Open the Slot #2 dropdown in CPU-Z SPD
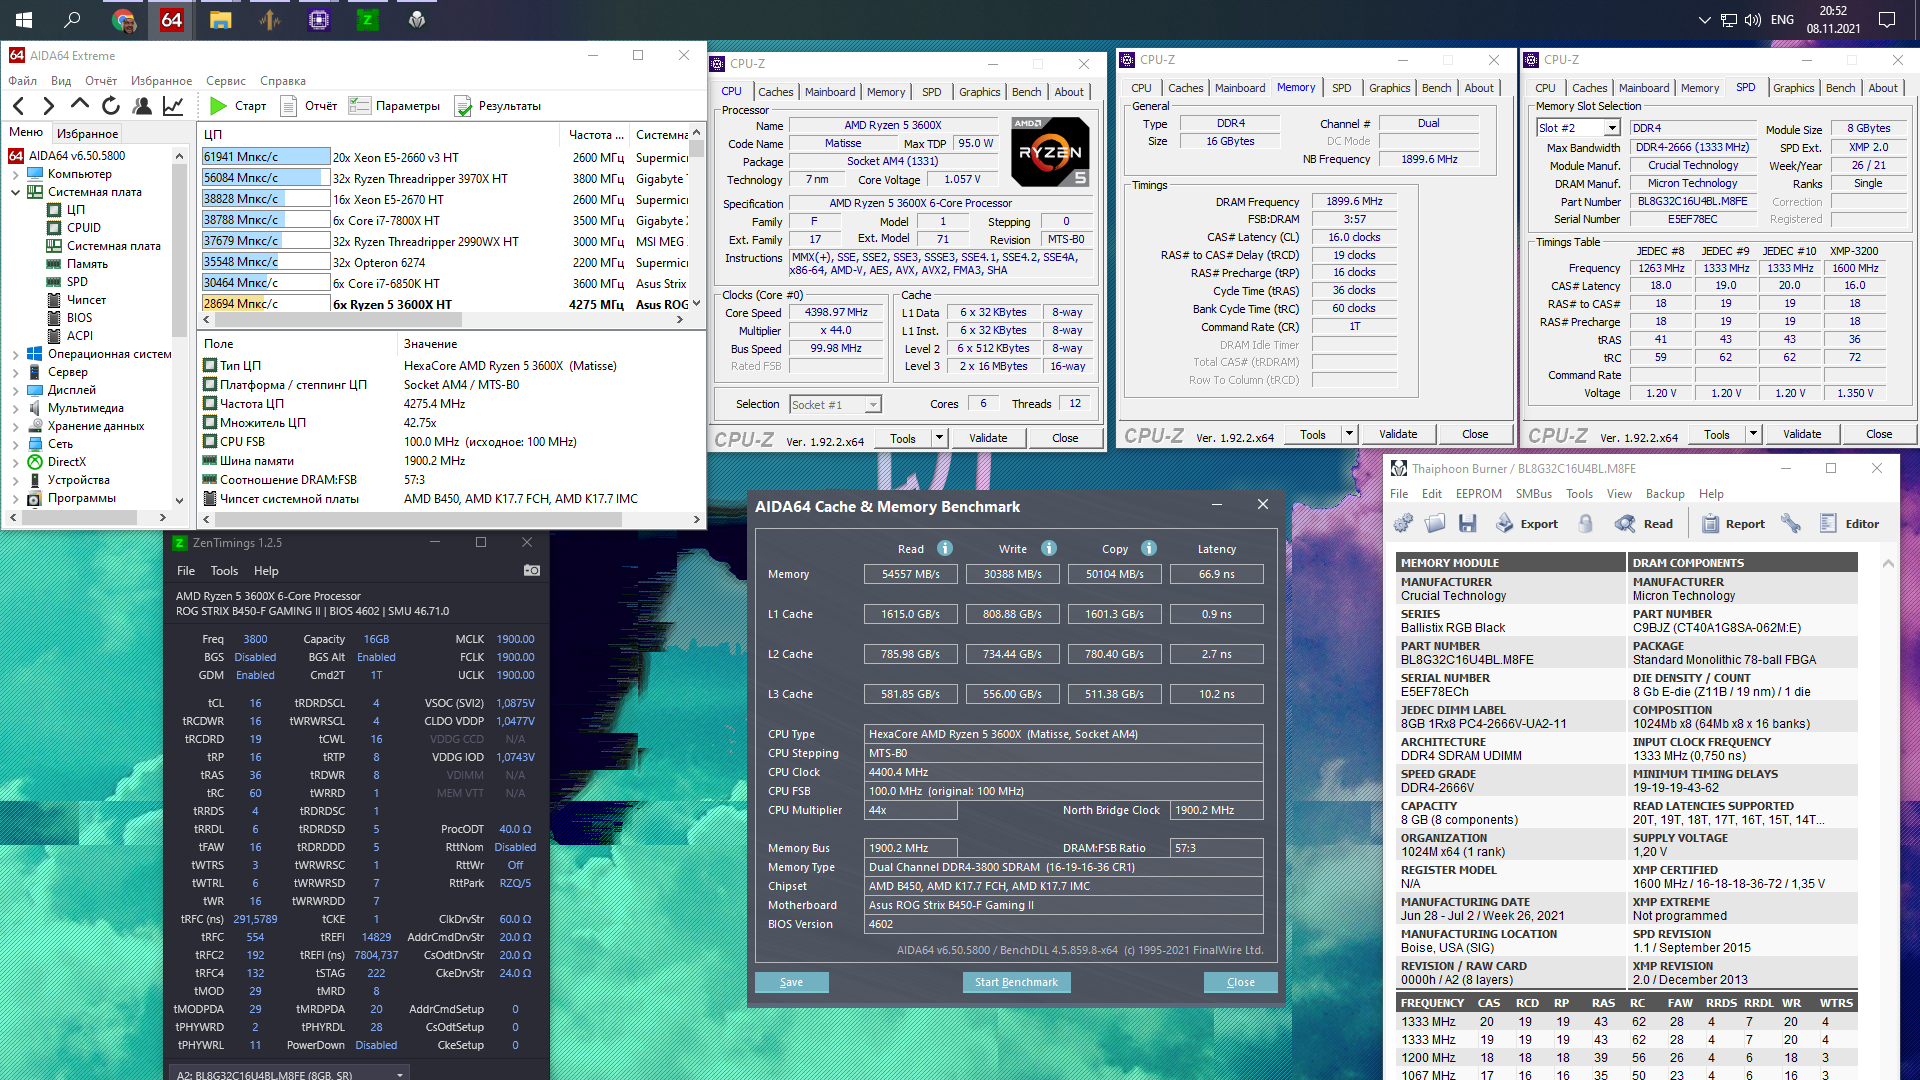Image resolution: width=1920 pixels, height=1080 pixels. [1612, 128]
